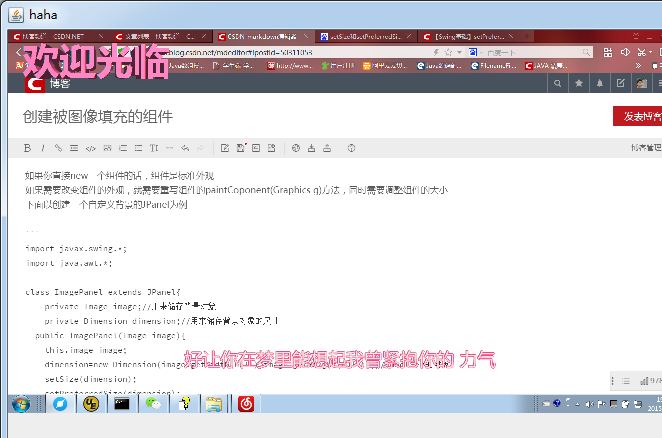Click the globe icon in the editor toolbar
The image size is (662, 438).
[296, 148]
